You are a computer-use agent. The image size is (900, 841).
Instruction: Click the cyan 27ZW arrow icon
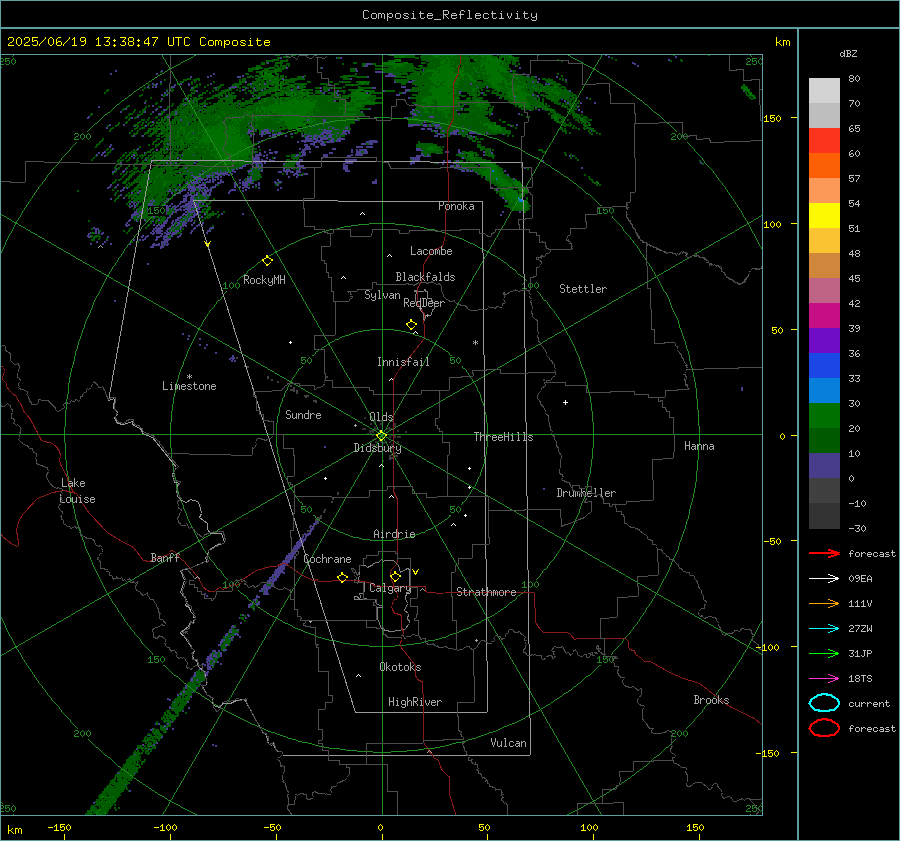824,629
